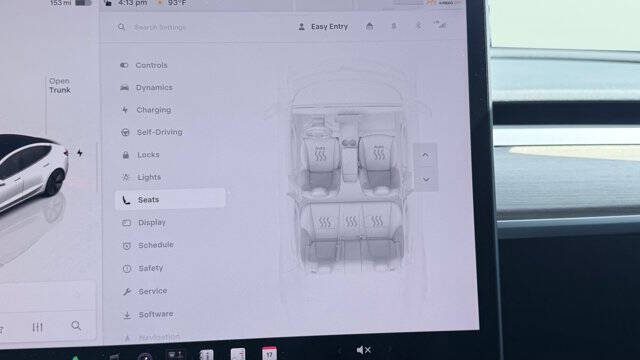Click the muted volume speaker icon
The width and height of the screenshot is (640, 360).
[x=363, y=350]
